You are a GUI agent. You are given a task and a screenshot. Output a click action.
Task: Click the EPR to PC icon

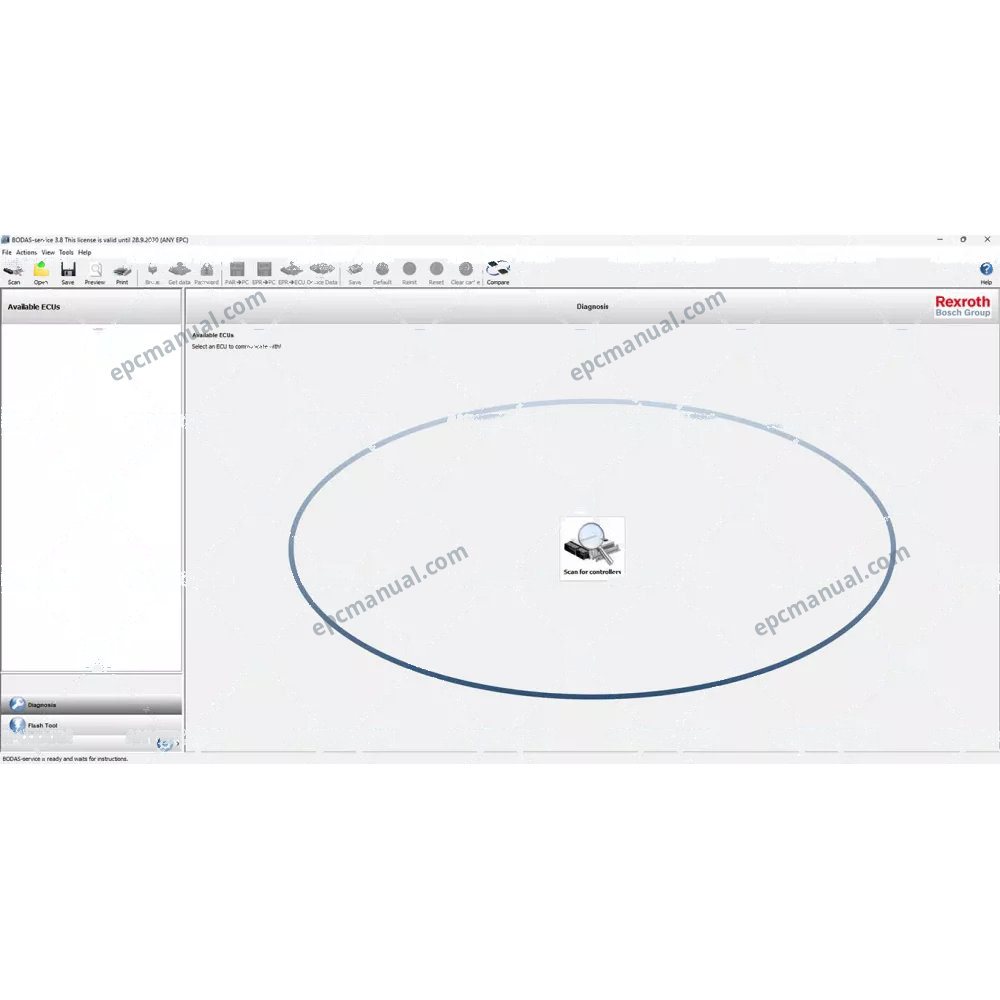click(x=263, y=269)
